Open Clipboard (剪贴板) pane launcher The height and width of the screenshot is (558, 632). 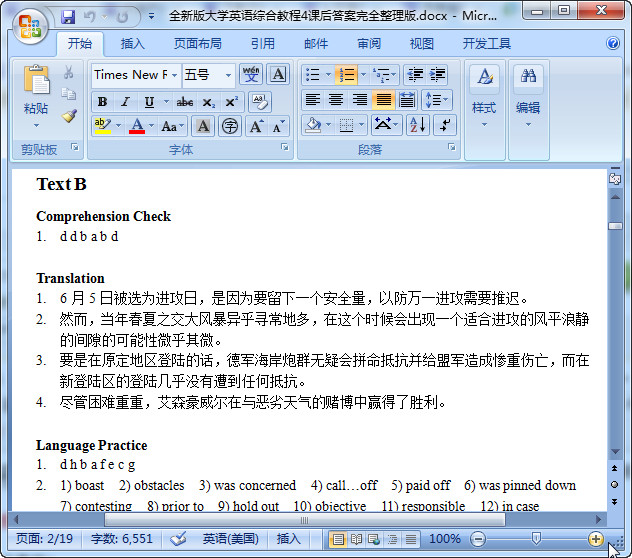click(x=75, y=147)
